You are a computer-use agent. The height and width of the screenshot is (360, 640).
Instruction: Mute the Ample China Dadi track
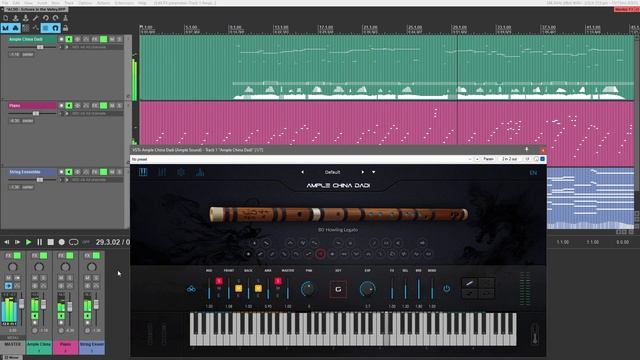(x=112, y=39)
